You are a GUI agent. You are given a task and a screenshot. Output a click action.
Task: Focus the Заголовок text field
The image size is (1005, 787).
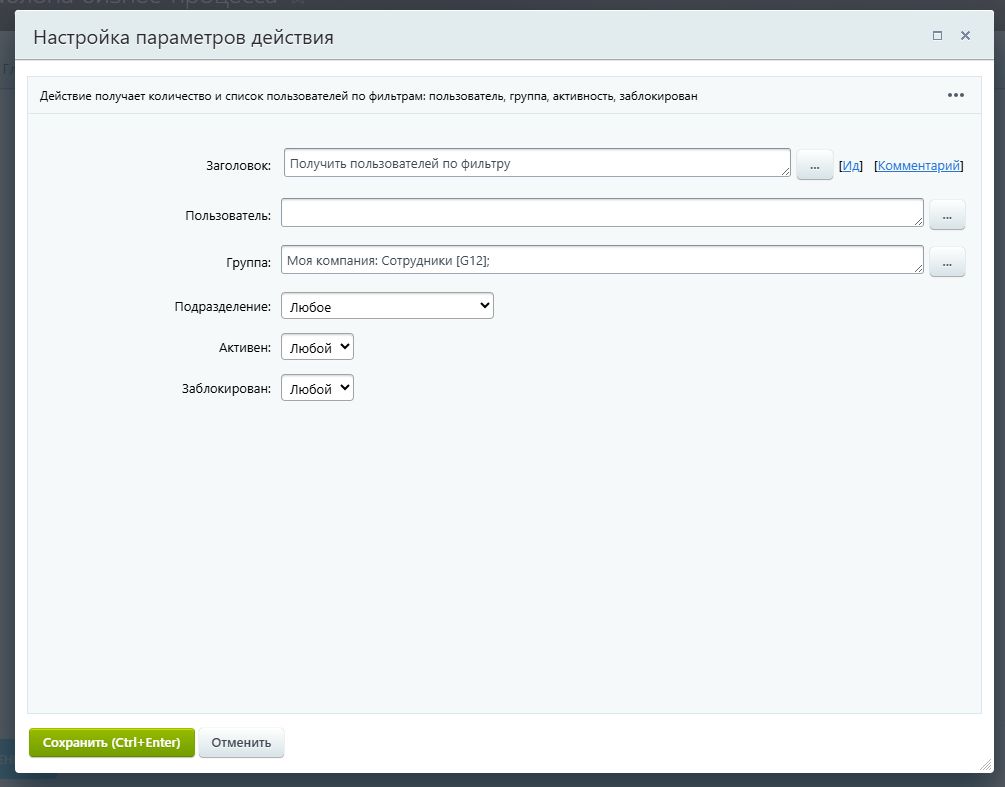pos(535,163)
